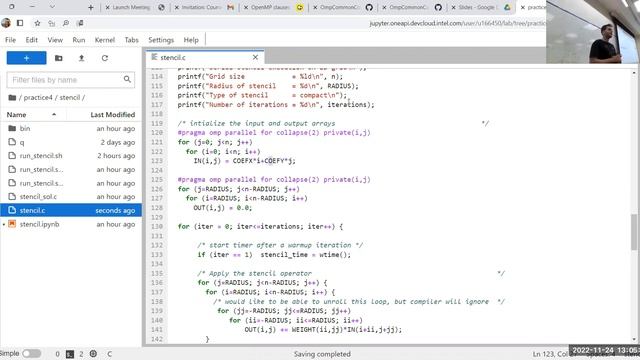Create a new folder with the folder icon

pyautogui.click(x=59, y=58)
